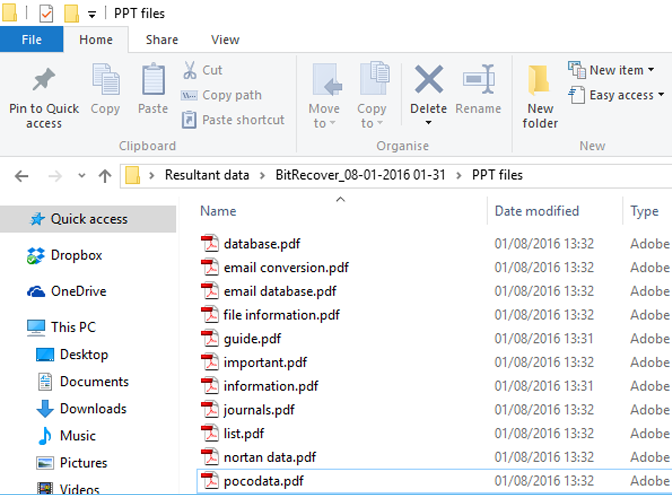Expand breadcrumb chevron before Resultant data

151,175
